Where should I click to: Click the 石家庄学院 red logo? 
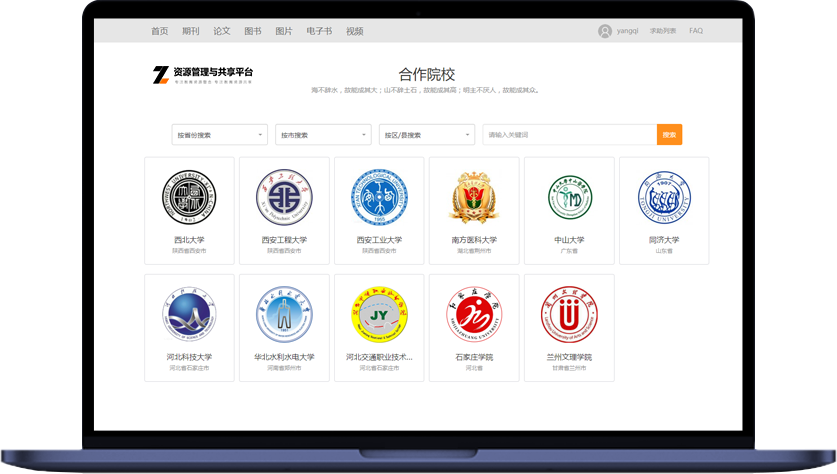[x=474, y=314]
